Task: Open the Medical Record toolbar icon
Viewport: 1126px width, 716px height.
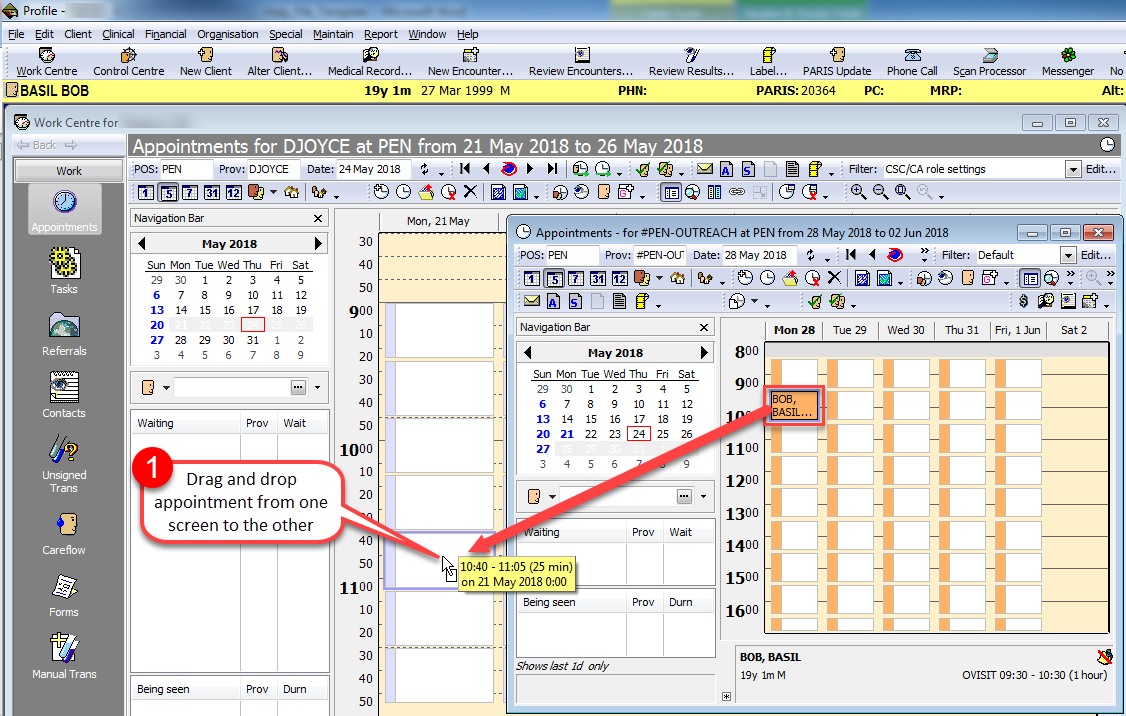Action: (x=370, y=62)
